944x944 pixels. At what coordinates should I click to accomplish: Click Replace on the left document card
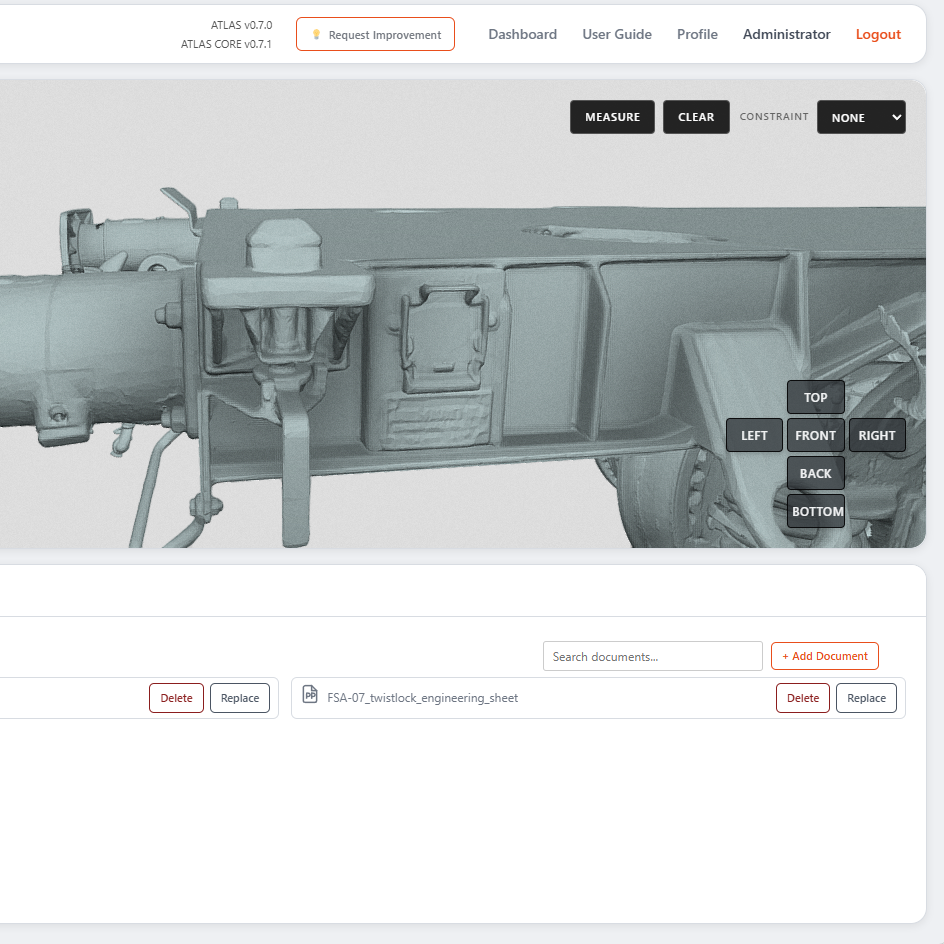(x=240, y=698)
